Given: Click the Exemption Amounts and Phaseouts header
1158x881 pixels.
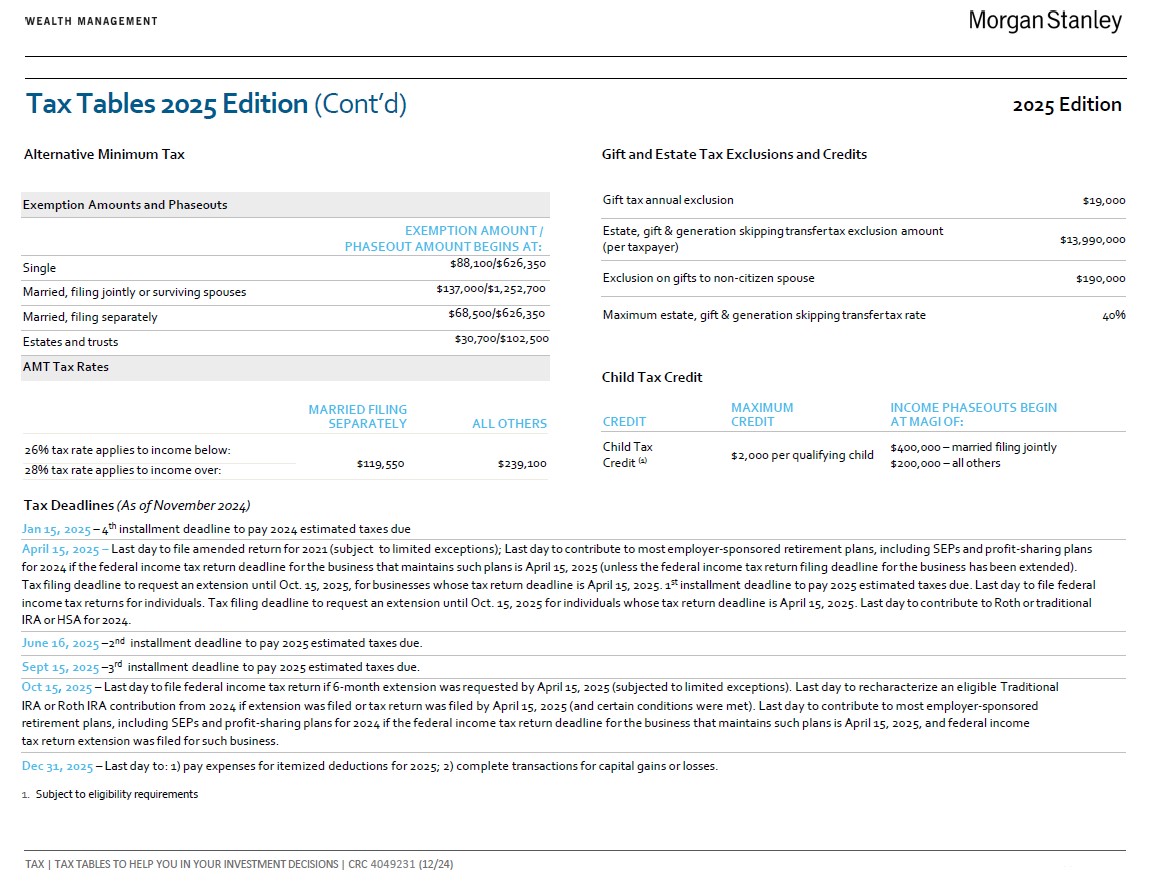Looking at the screenshot, I should coord(125,205).
